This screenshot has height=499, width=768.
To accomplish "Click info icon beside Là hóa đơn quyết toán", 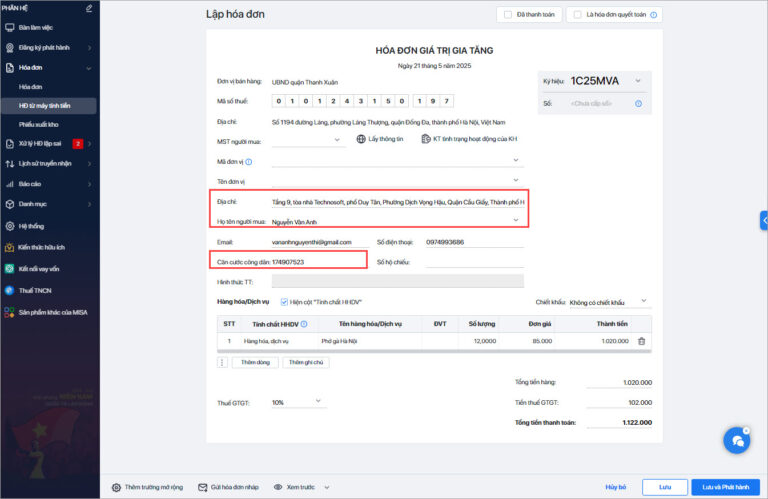I will [x=653, y=15].
